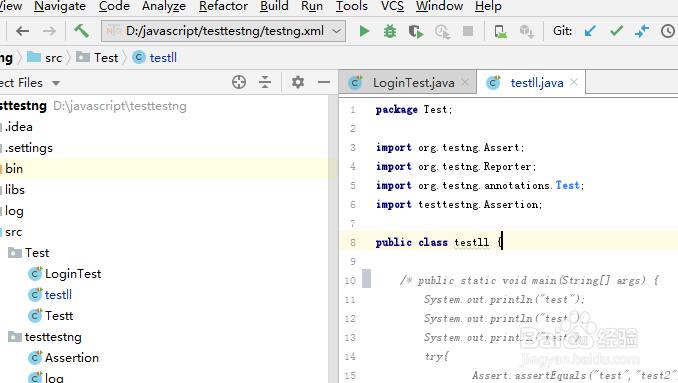Open the Navigate menu
678x383 pixels.
pyautogui.click(x=60, y=6)
